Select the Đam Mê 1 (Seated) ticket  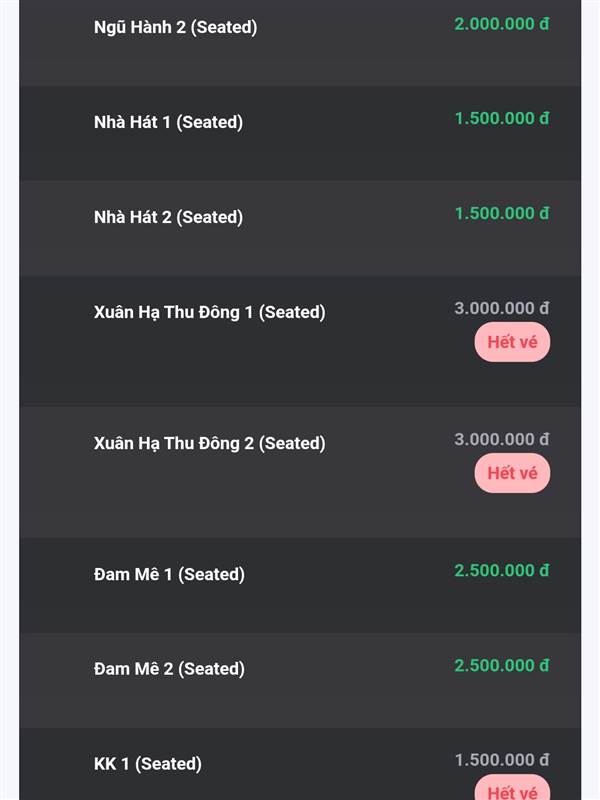tap(300, 586)
